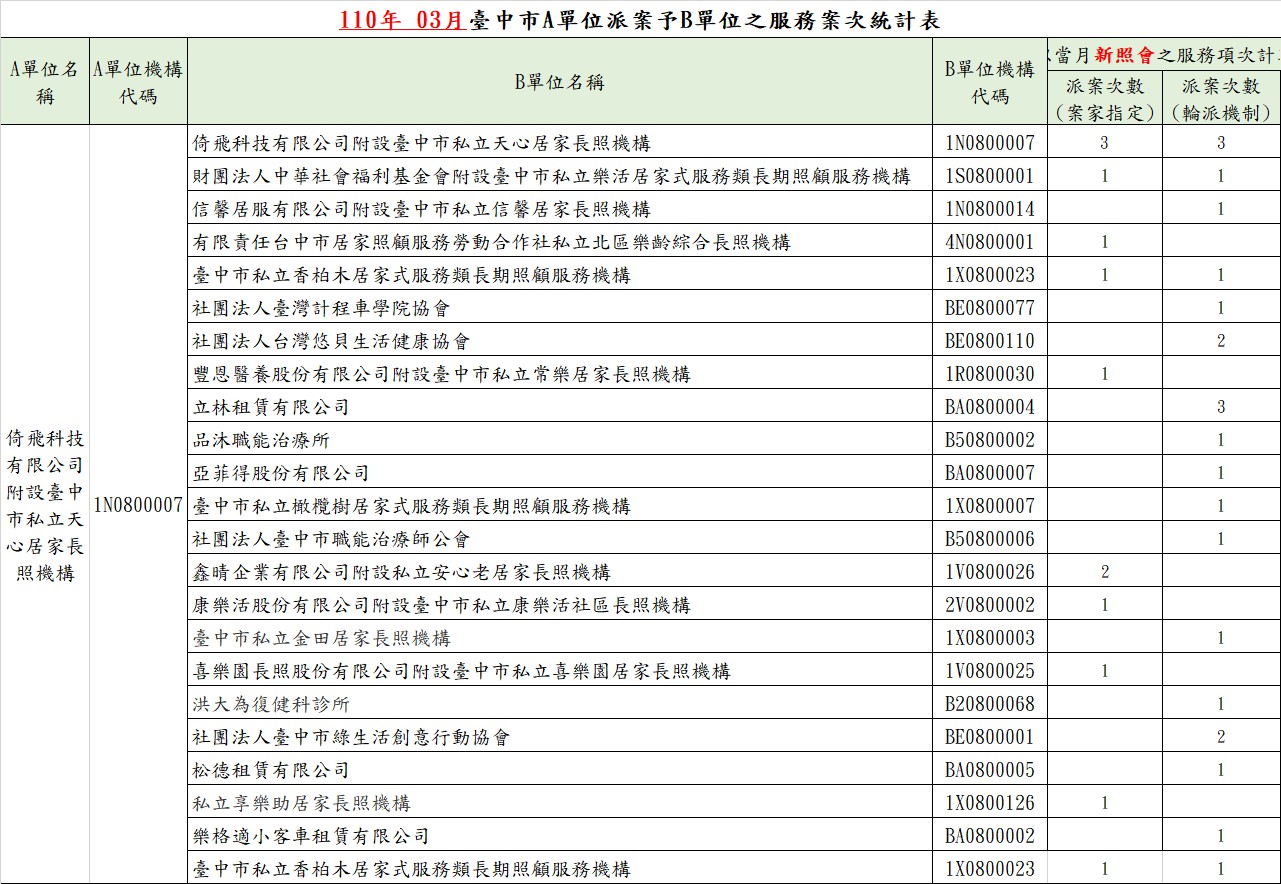Select the value 1 in 品沐職能治療所 row
The height and width of the screenshot is (884, 1281).
(x=1221, y=440)
